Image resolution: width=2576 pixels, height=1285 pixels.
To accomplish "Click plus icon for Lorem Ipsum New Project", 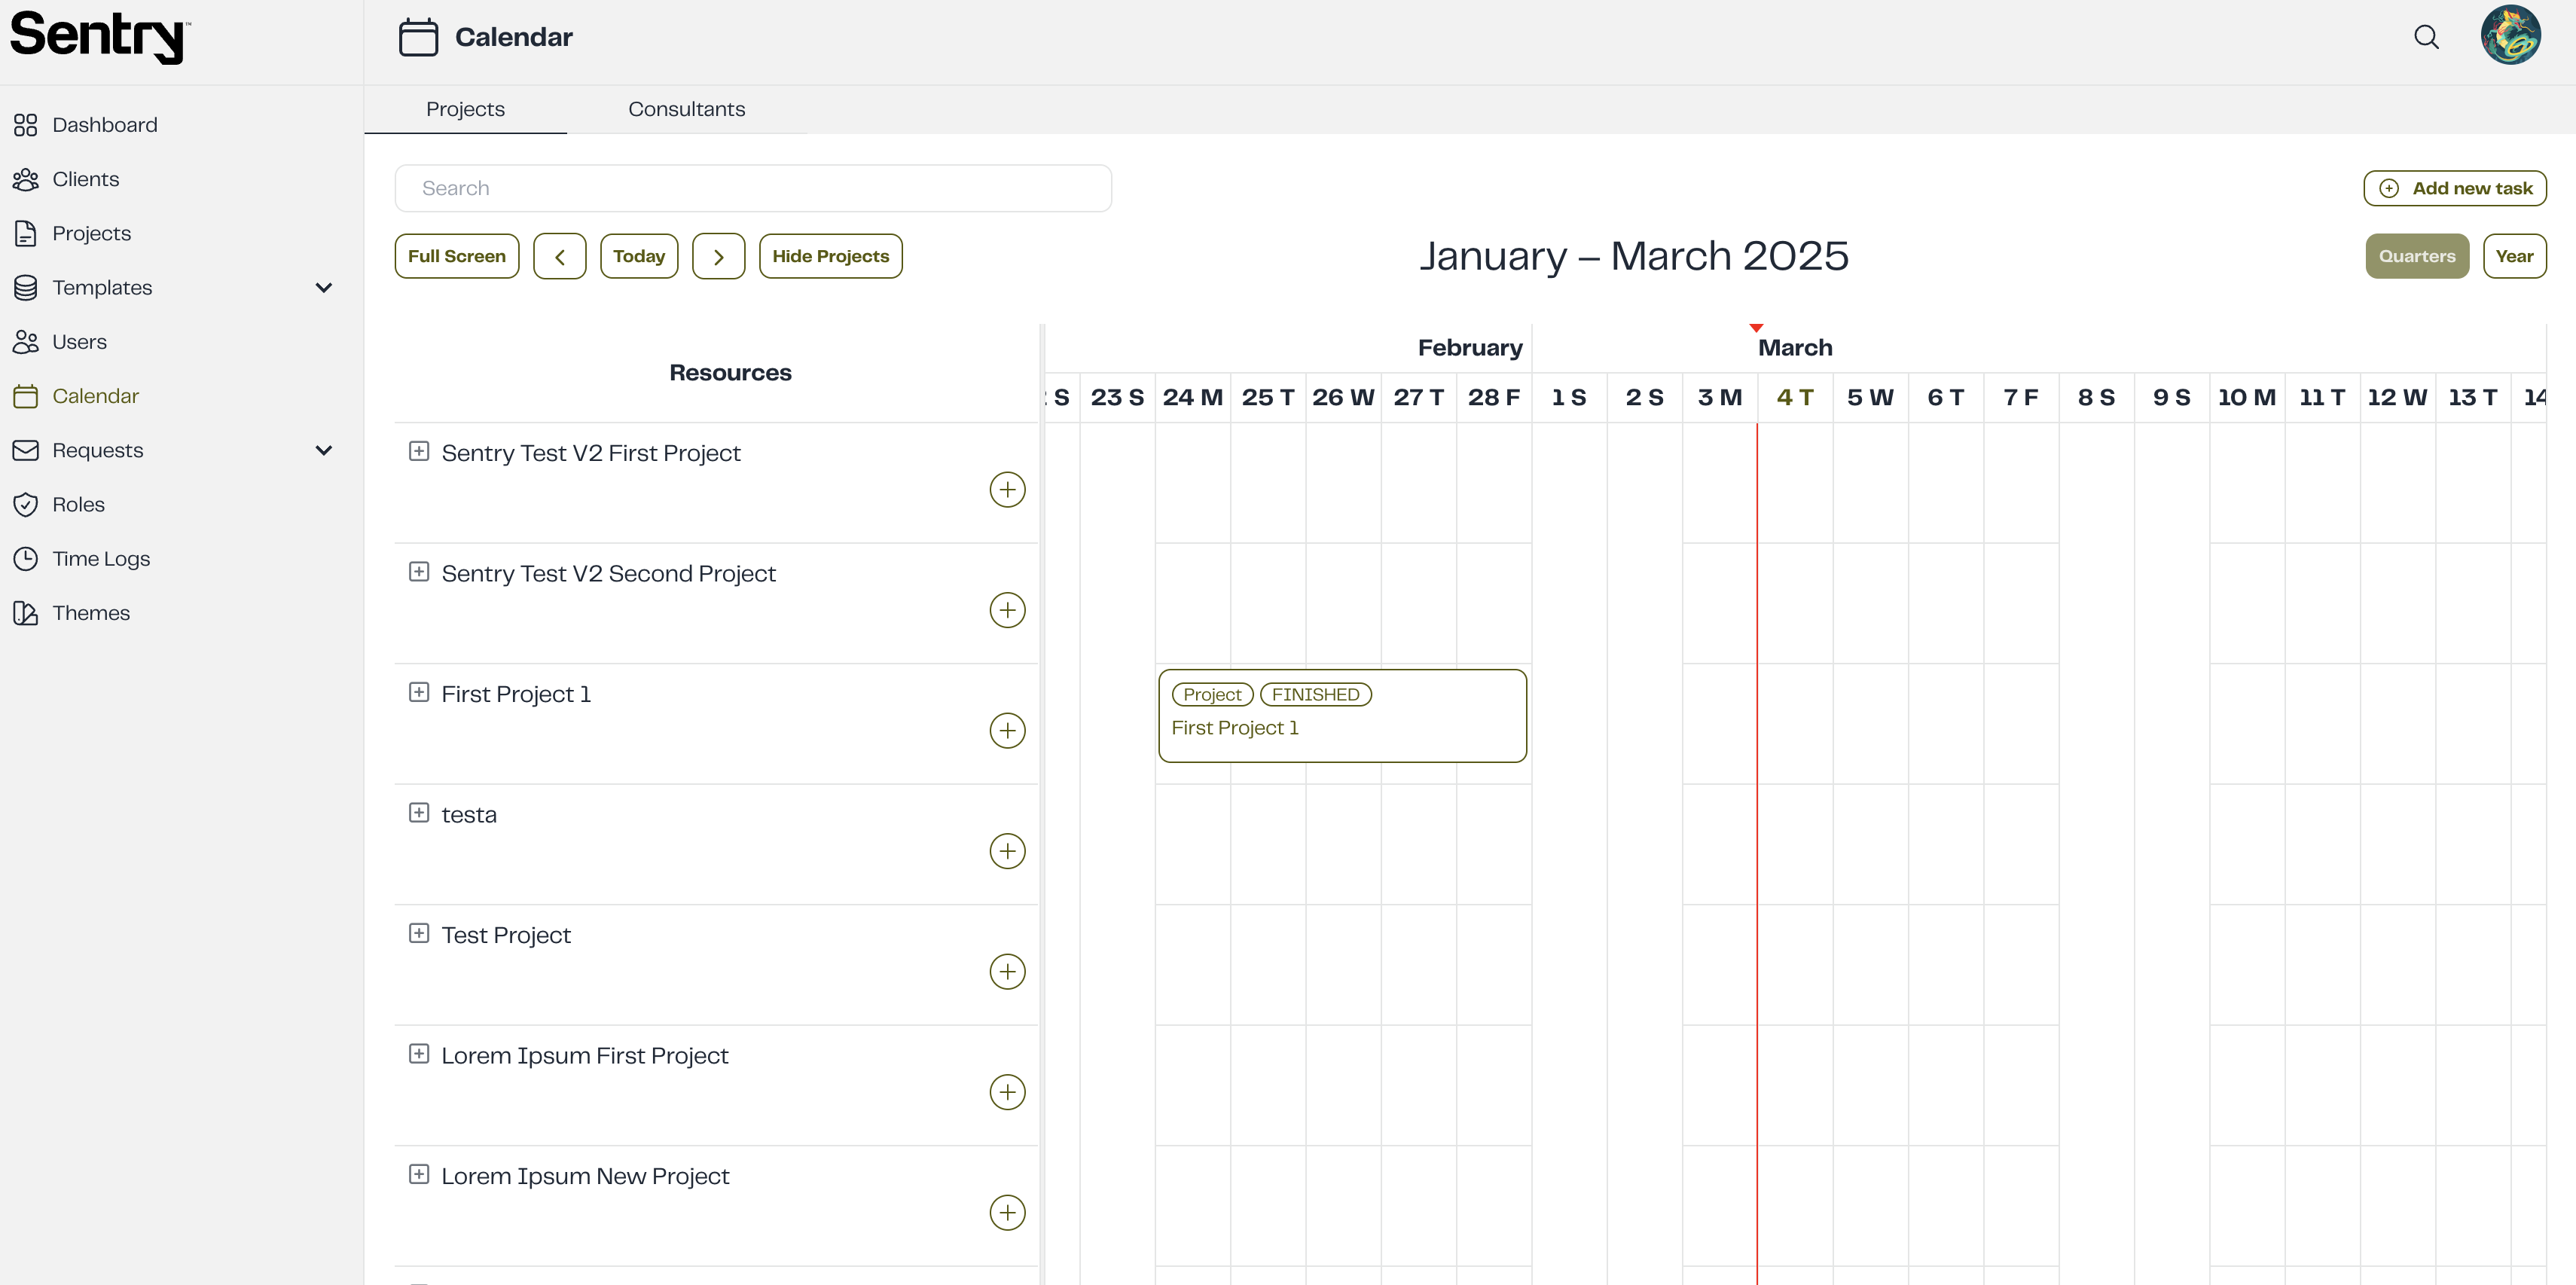I will point(1007,1213).
